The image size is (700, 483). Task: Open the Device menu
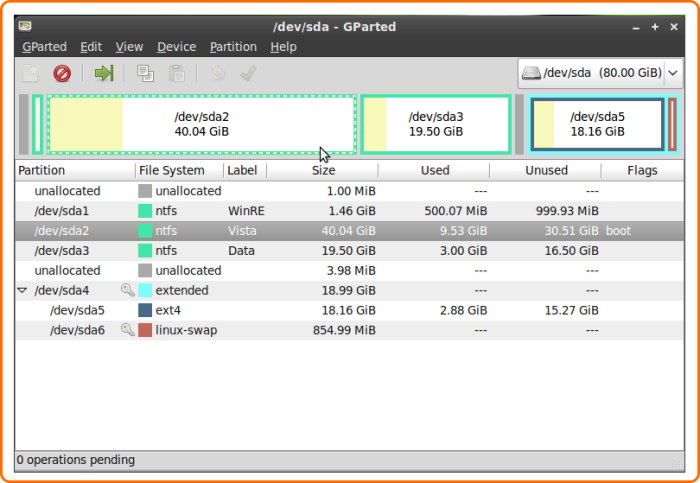pyautogui.click(x=176, y=47)
